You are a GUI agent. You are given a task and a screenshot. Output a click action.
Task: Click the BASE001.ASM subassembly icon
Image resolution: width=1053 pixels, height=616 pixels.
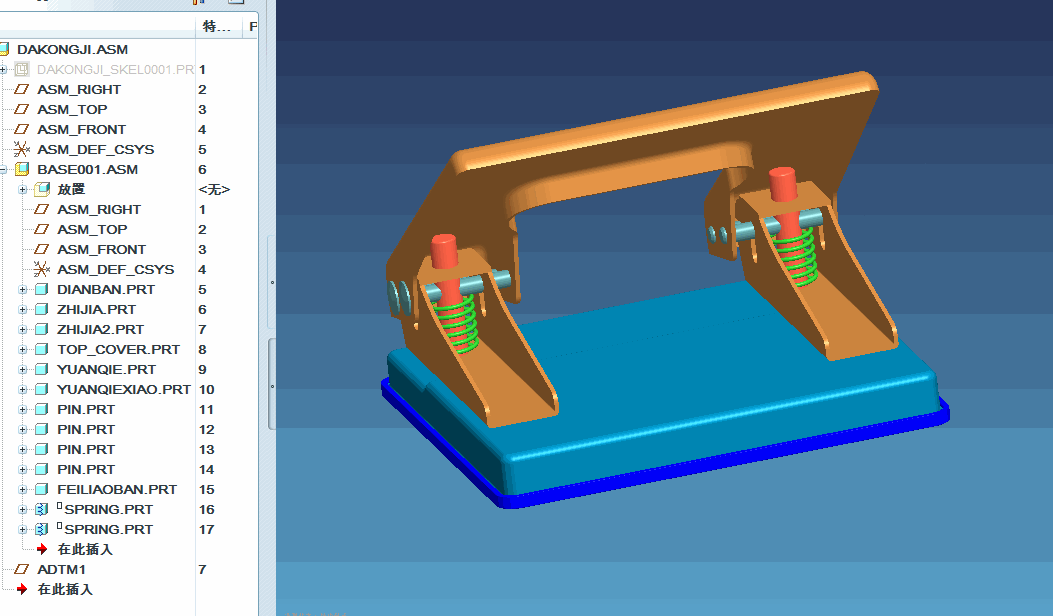click(x=21, y=169)
